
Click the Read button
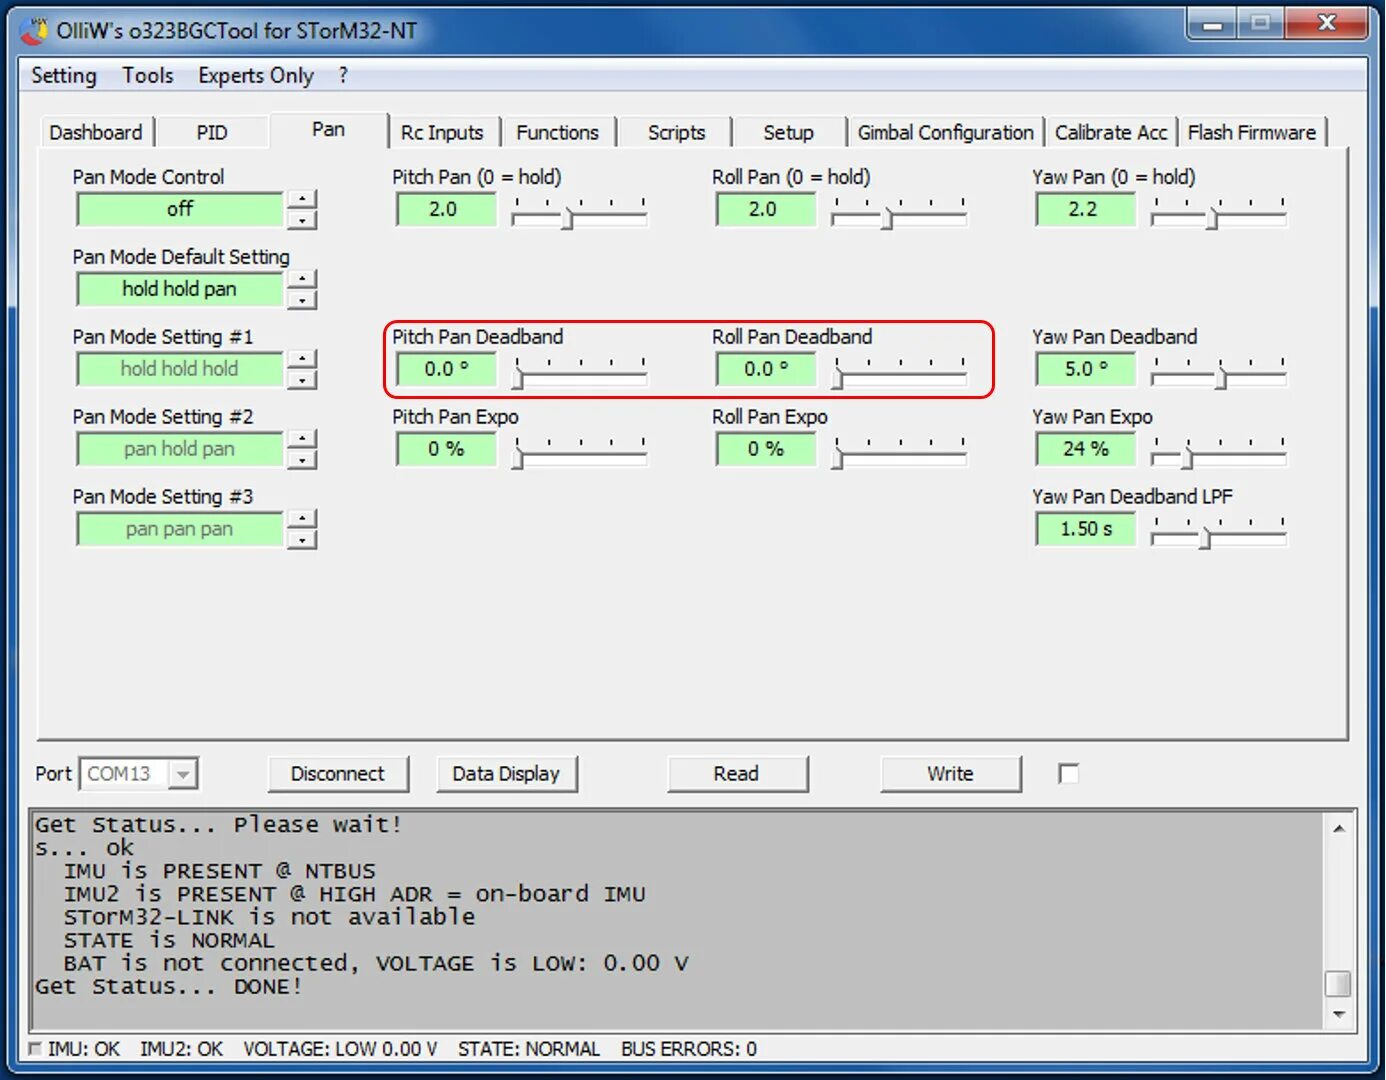coord(736,774)
